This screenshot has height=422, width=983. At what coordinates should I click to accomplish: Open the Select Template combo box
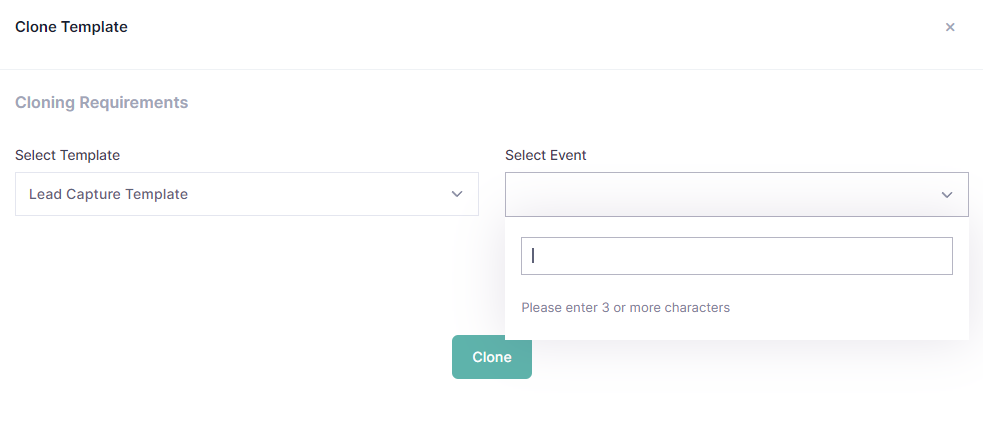246,194
